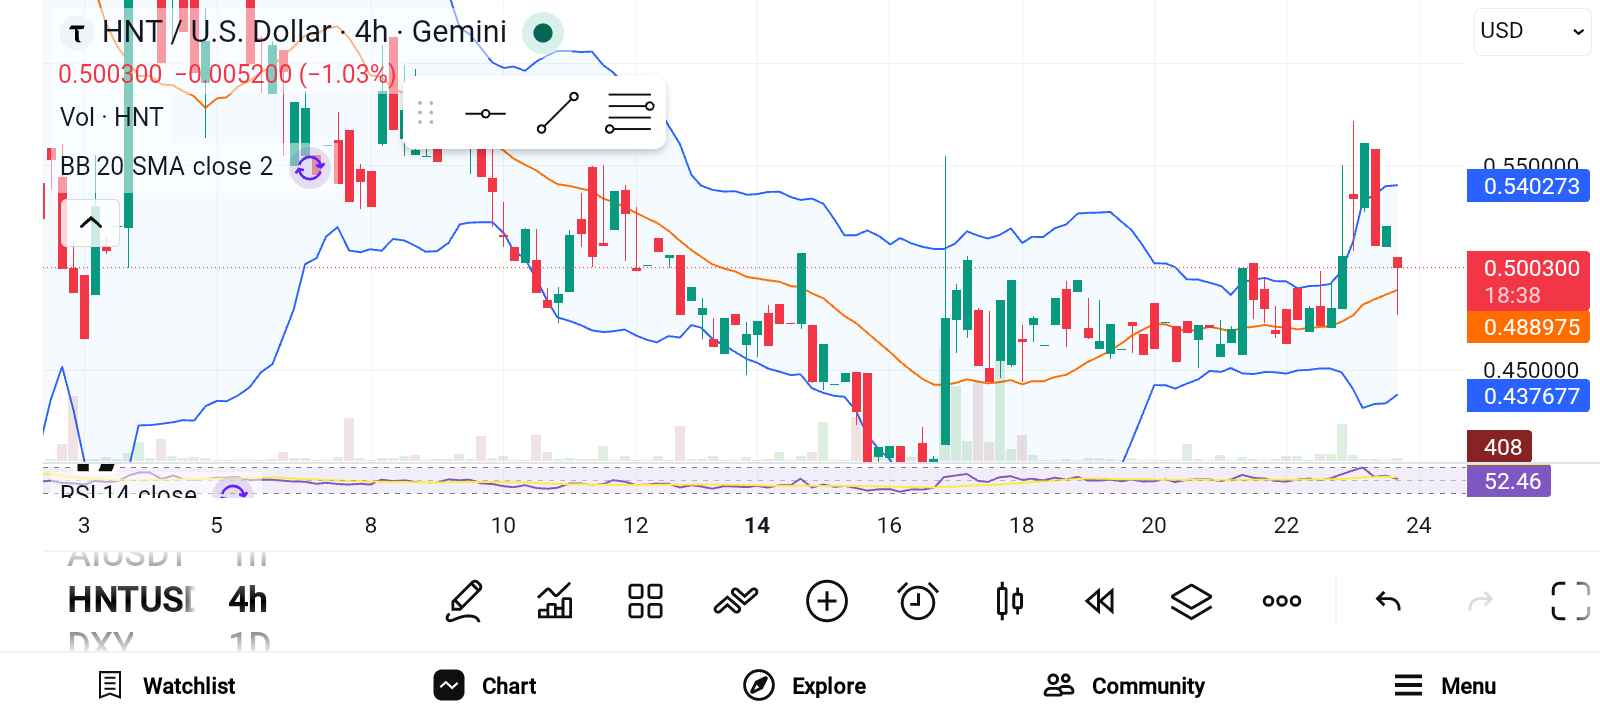Create an alert with alarm clock icon
The width and height of the screenshot is (1600, 720).
pyautogui.click(x=918, y=601)
